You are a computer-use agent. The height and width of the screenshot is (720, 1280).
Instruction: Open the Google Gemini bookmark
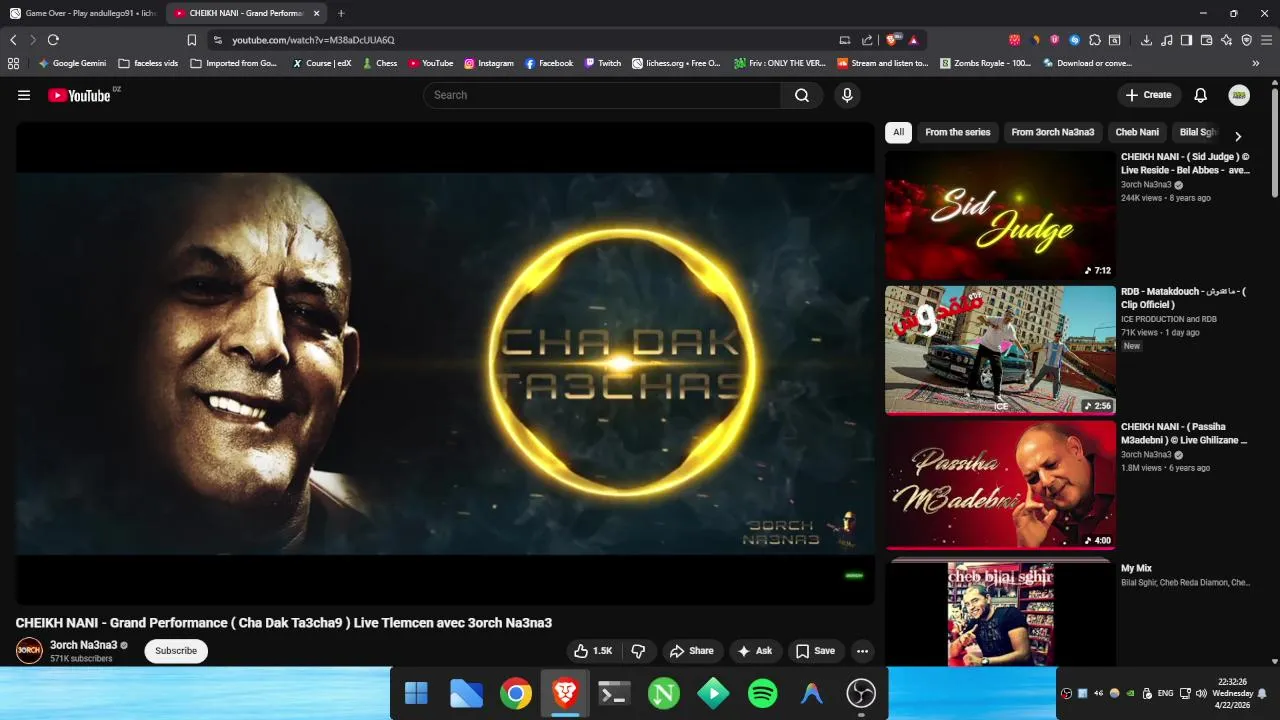point(72,63)
